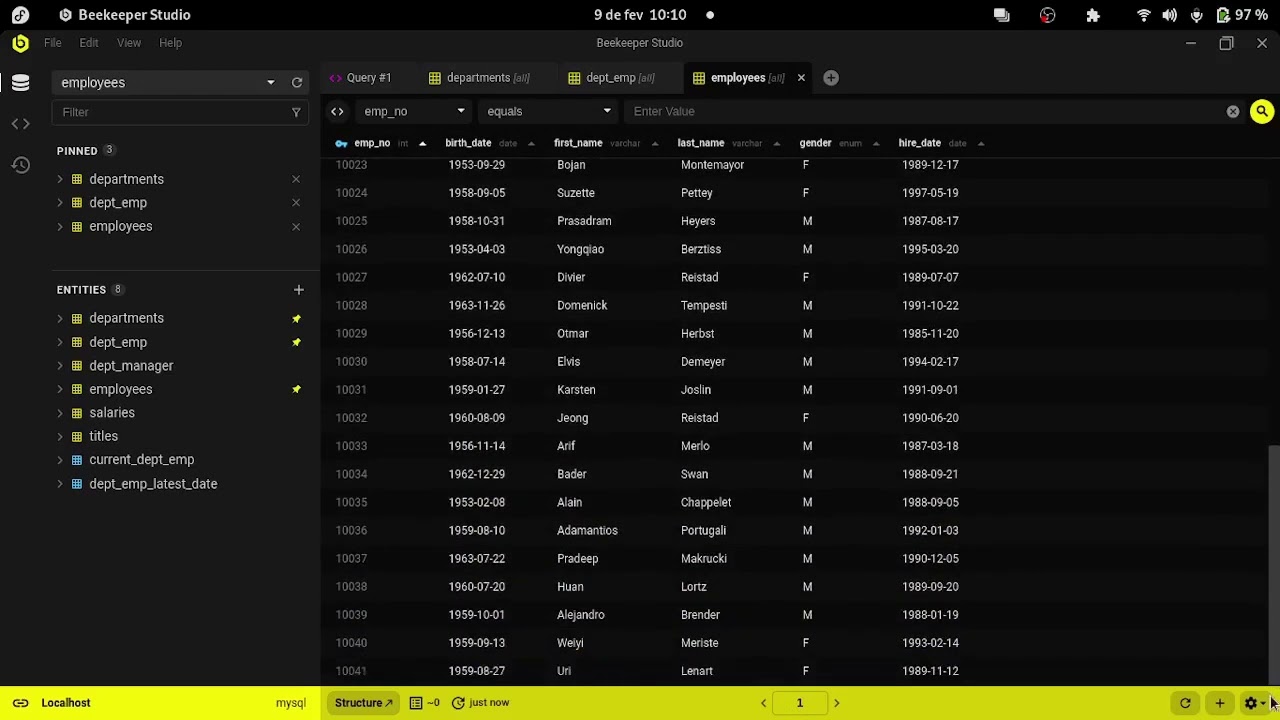Open the database tables sidebar icon
Image resolution: width=1280 pixels, height=720 pixels.
[20, 84]
